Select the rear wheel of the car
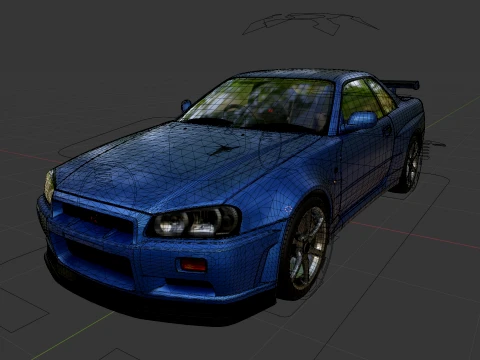The height and width of the screenshot is (360, 480). pyautogui.click(x=411, y=163)
